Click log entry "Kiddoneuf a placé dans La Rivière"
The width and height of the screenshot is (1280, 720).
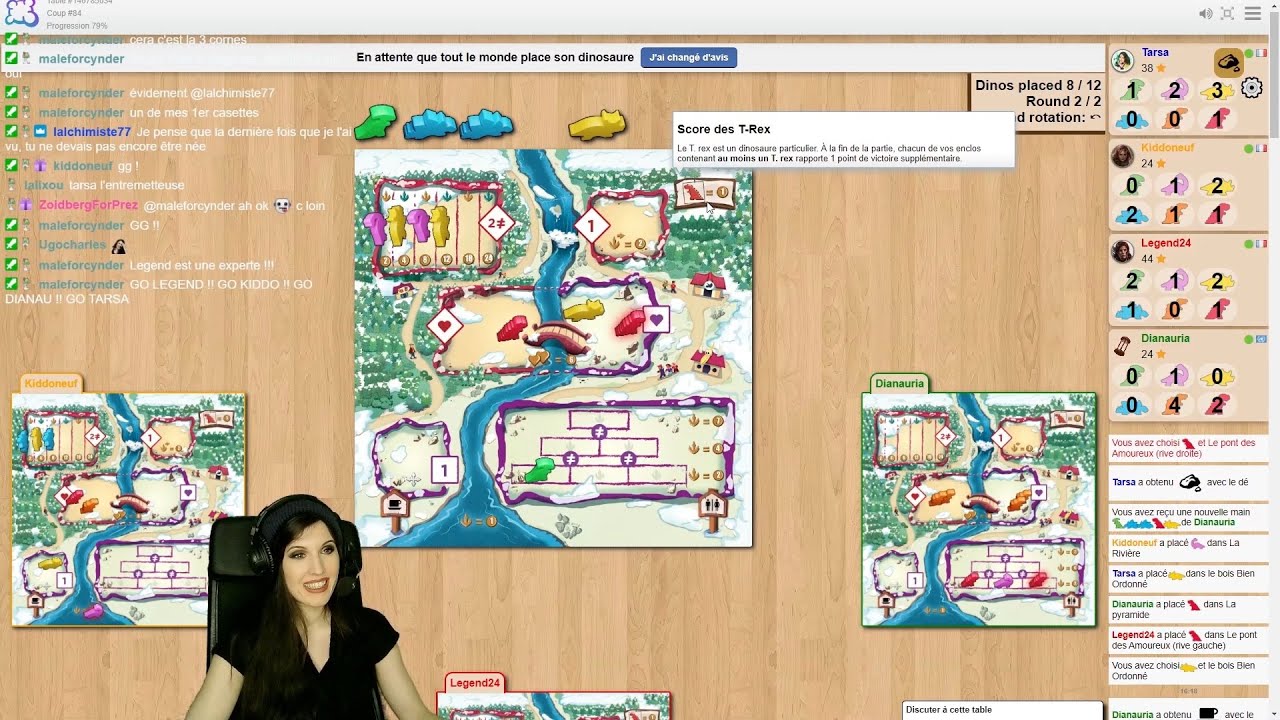(1187, 548)
